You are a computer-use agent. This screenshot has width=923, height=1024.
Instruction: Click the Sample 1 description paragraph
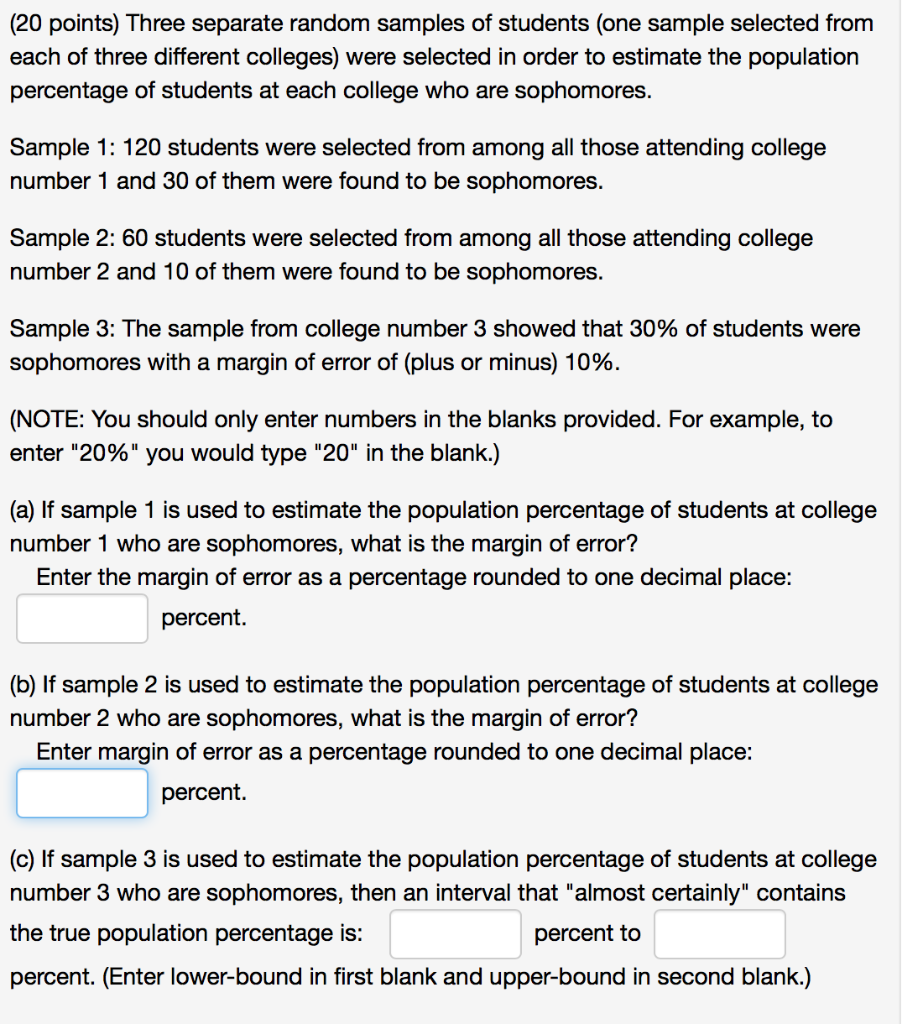417,164
